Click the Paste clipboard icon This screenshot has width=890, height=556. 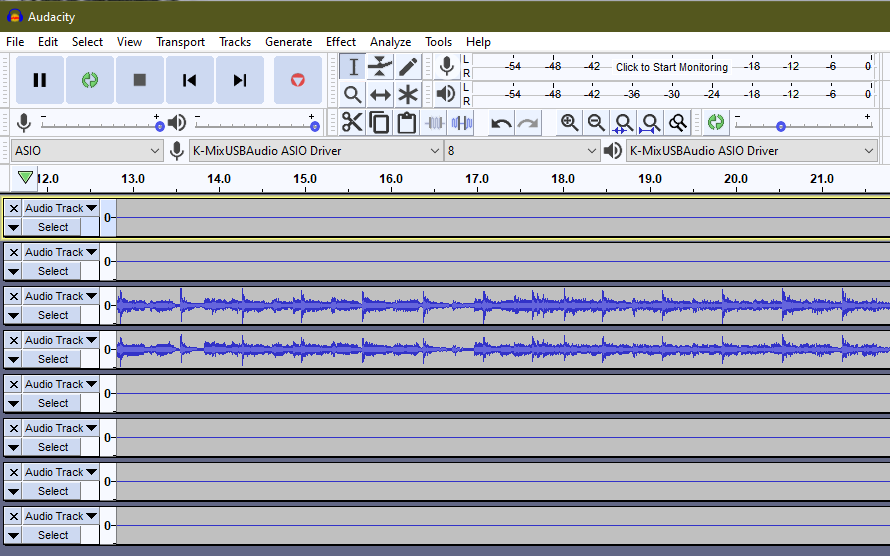point(406,123)
